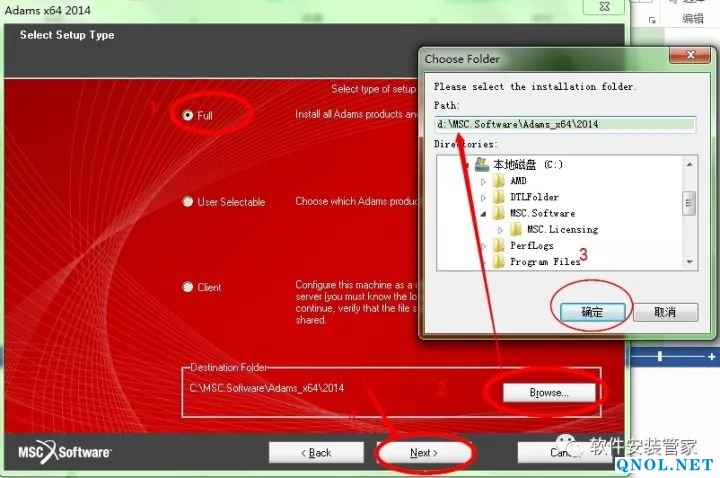Screen dimensions: 720x478
Task: Click the MSC.Licensing folder icon
Action: [x=515, y=229]
